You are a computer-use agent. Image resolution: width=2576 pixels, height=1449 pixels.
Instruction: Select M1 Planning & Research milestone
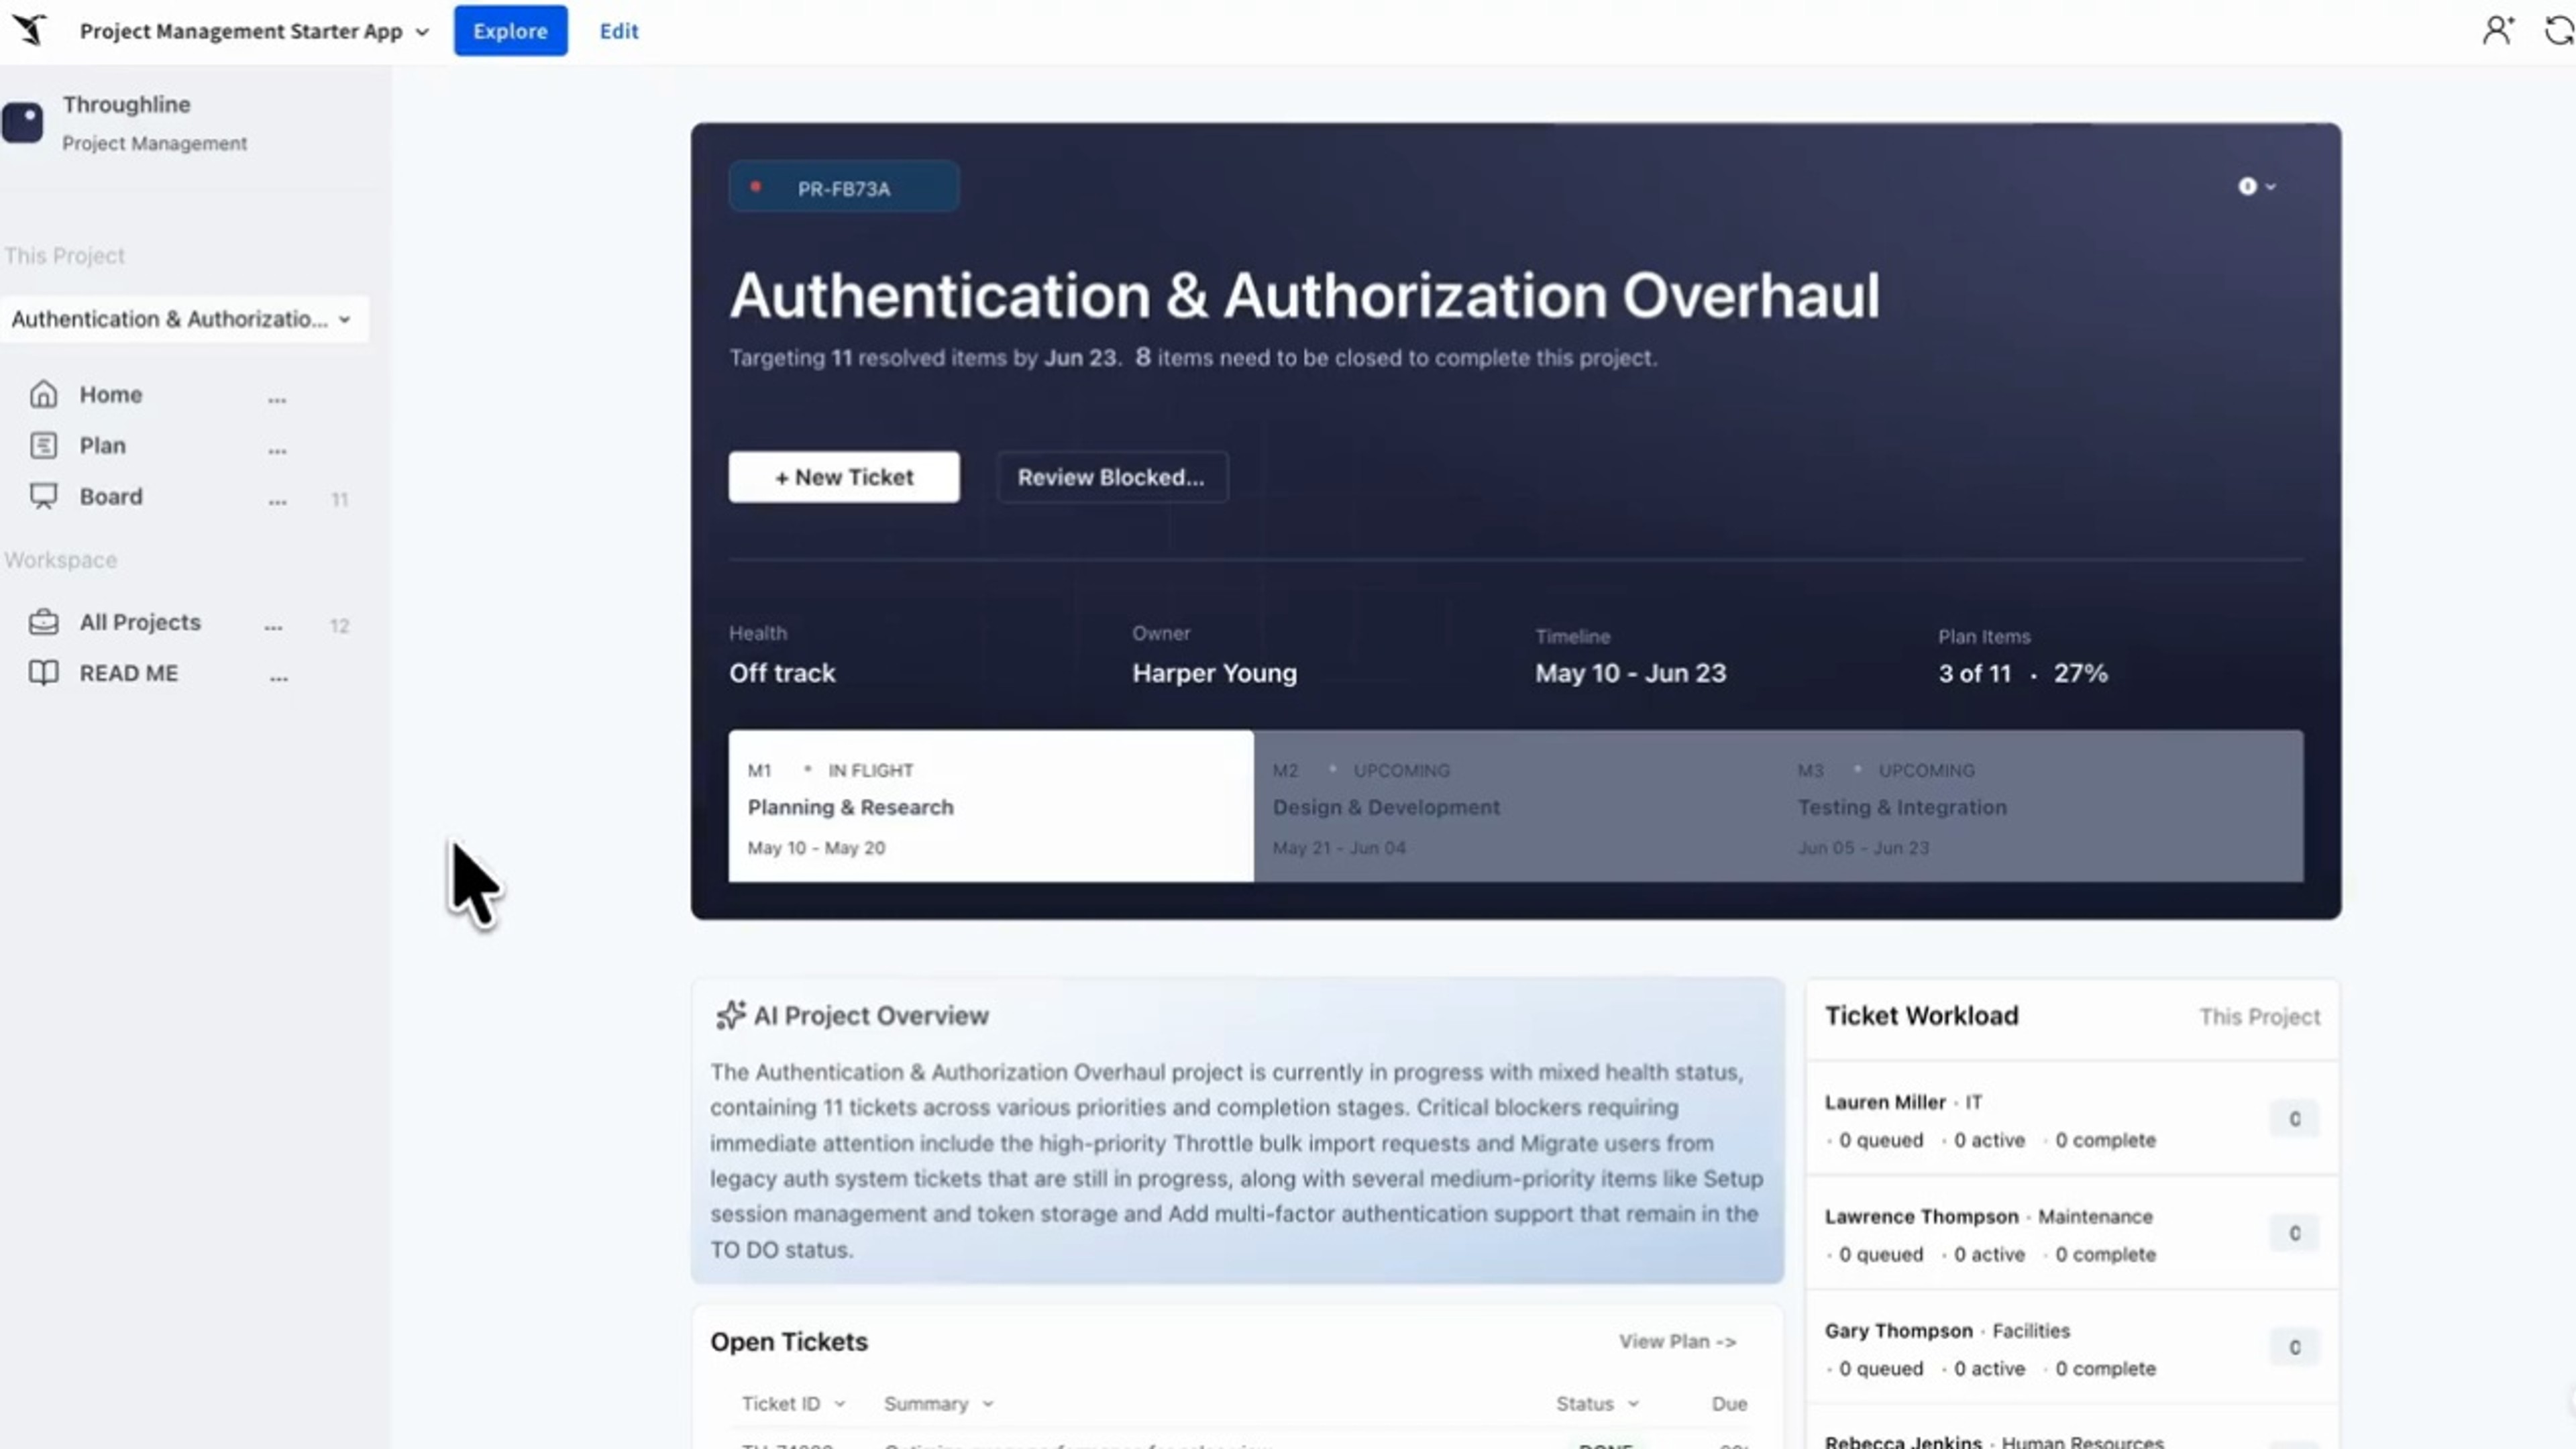pos(990,806)
